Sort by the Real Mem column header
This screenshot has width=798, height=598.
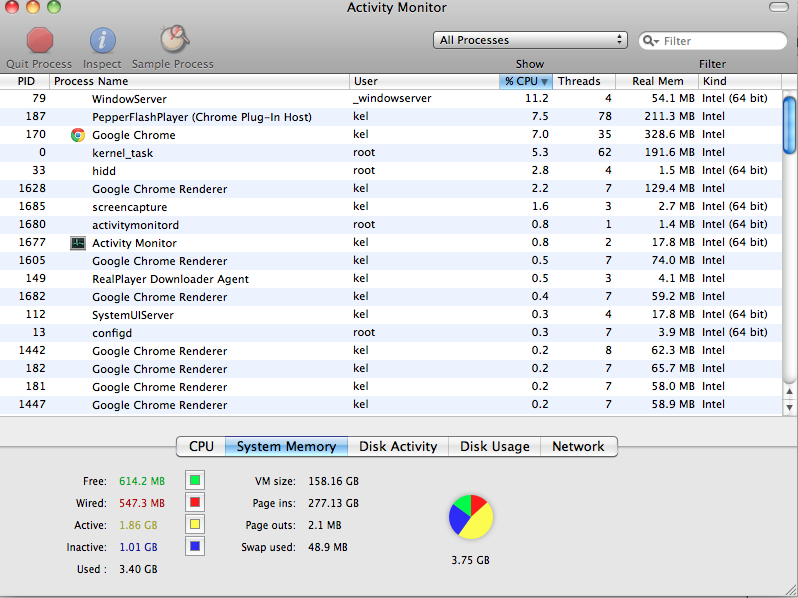pyautogui.click(x=657, y=81)
